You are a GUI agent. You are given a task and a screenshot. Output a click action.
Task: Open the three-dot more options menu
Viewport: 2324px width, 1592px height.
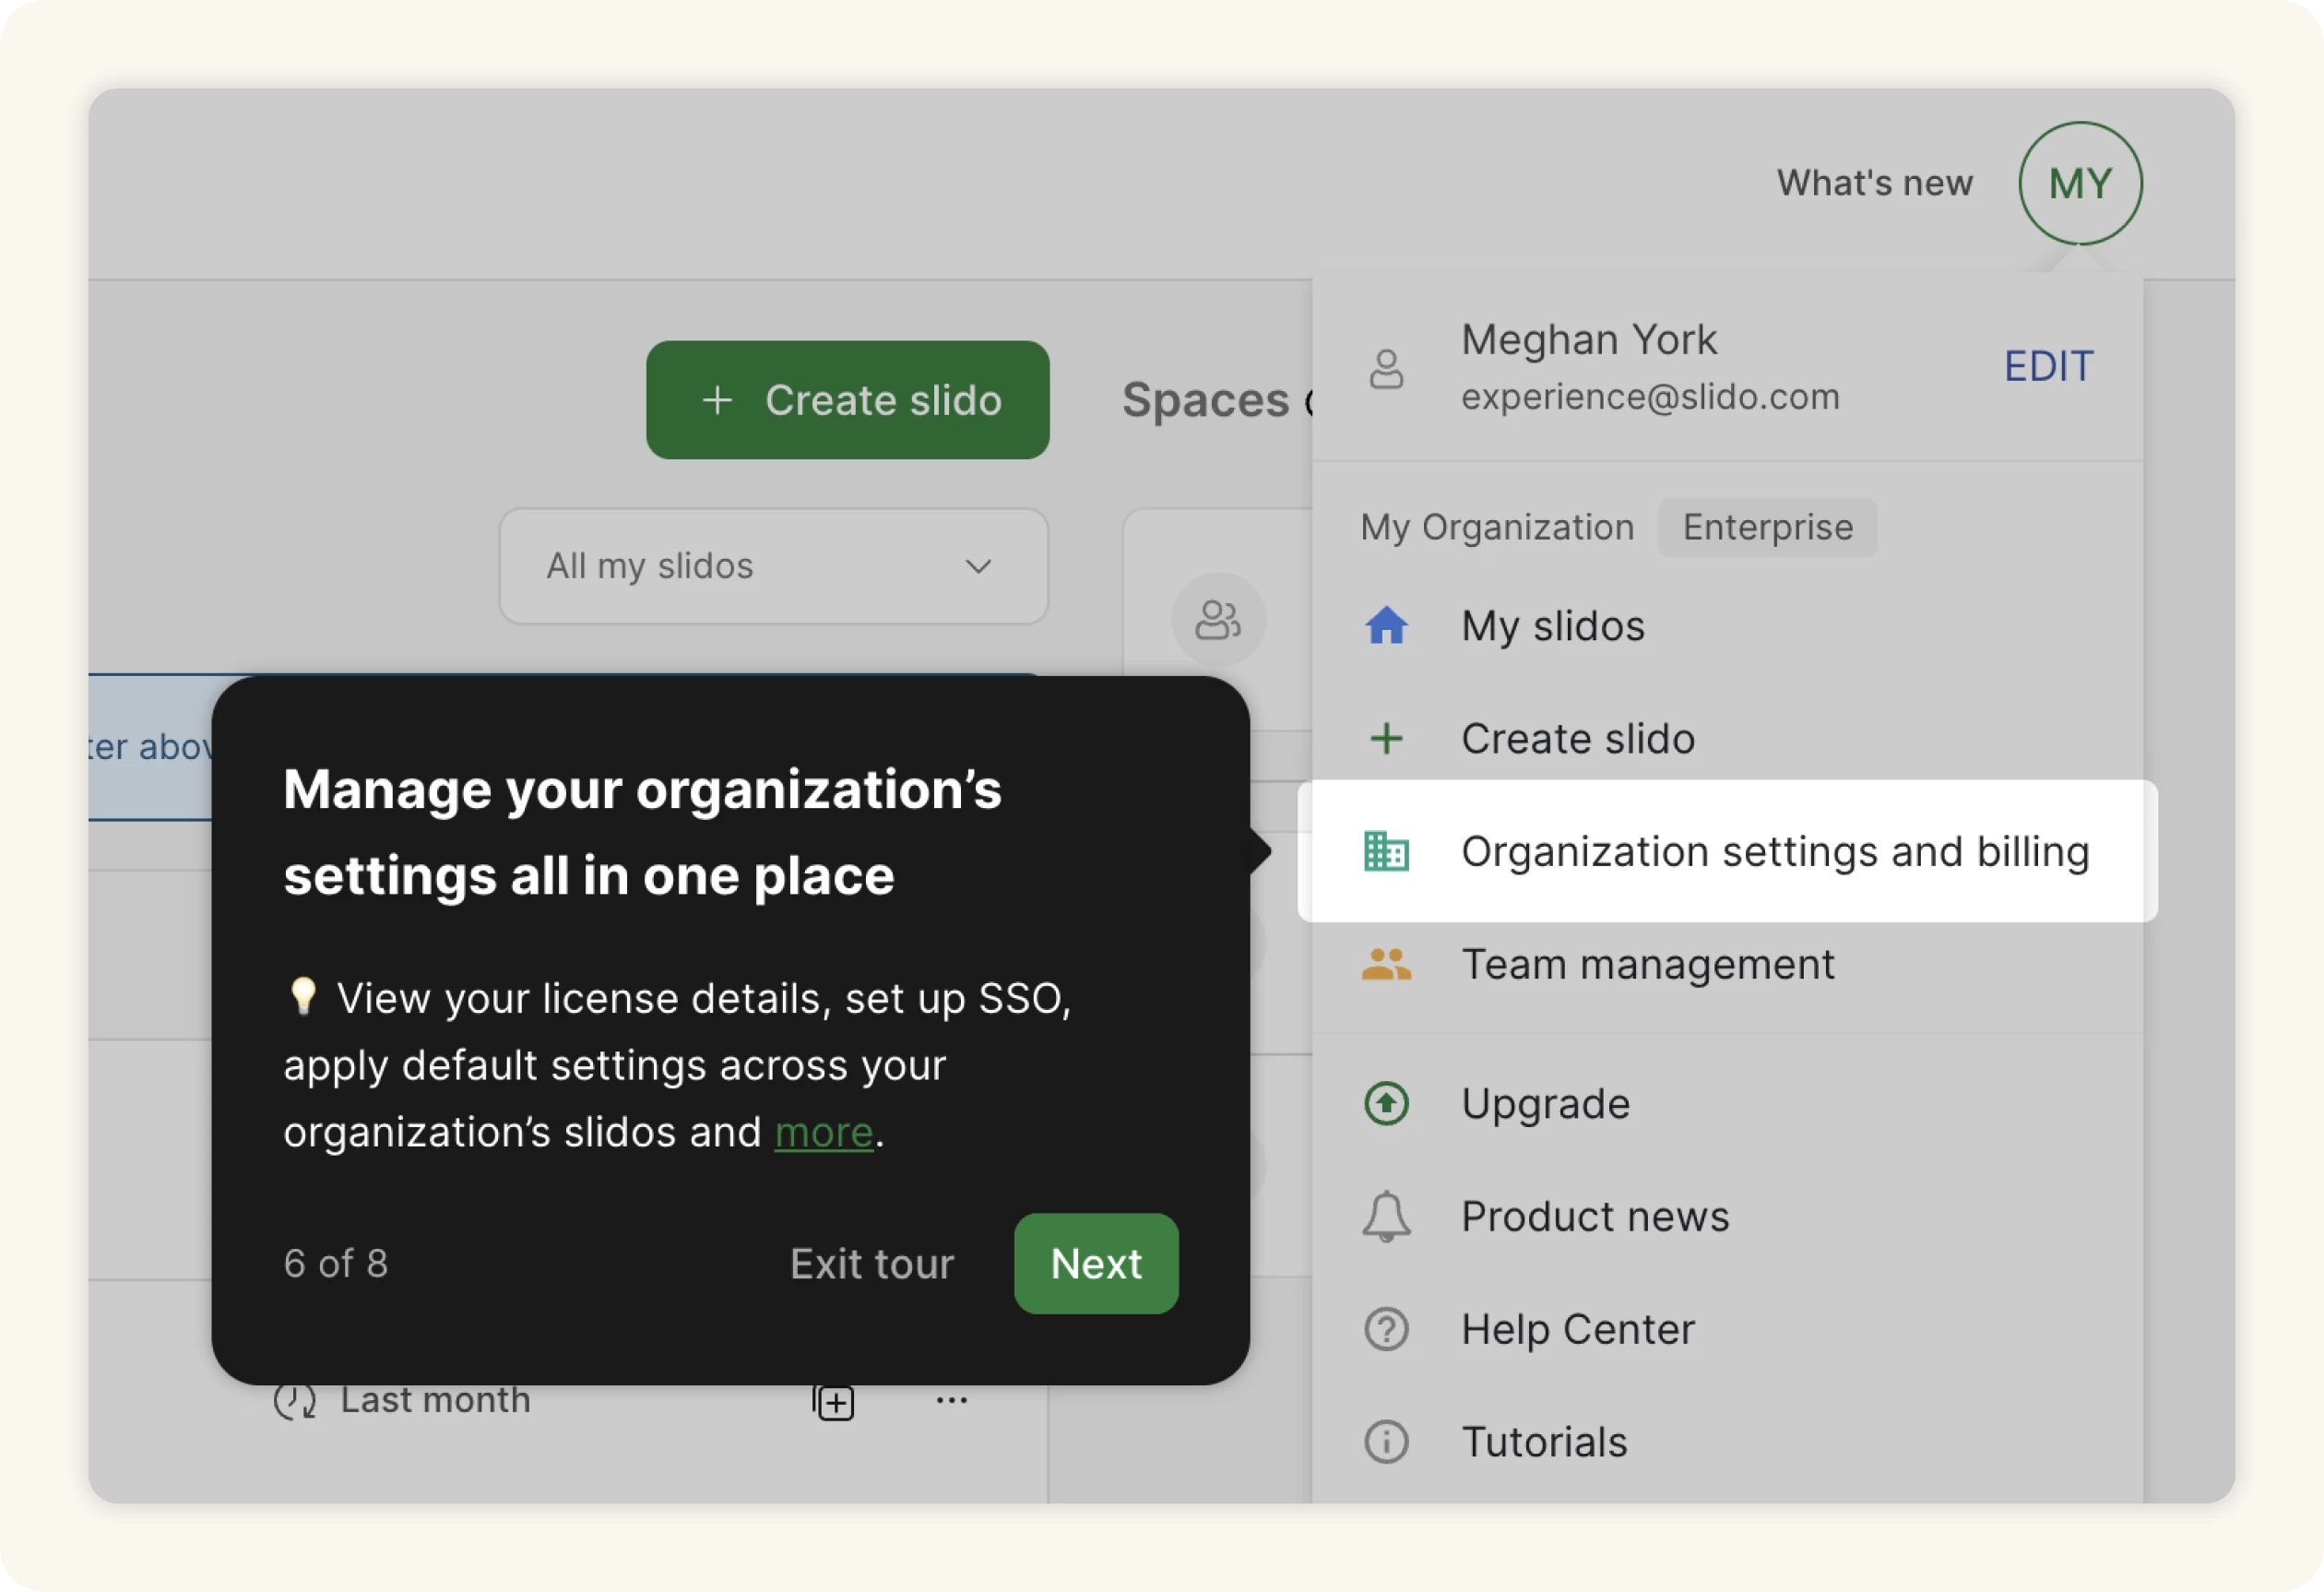point(951,1400)
